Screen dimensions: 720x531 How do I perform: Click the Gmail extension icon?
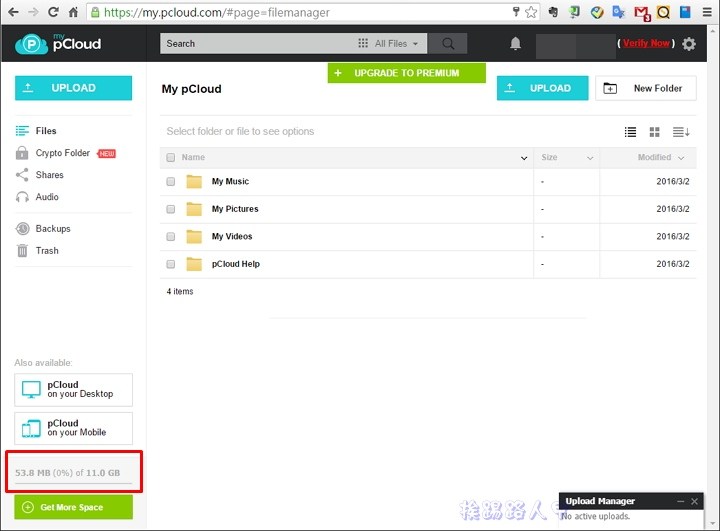[642, 13]
